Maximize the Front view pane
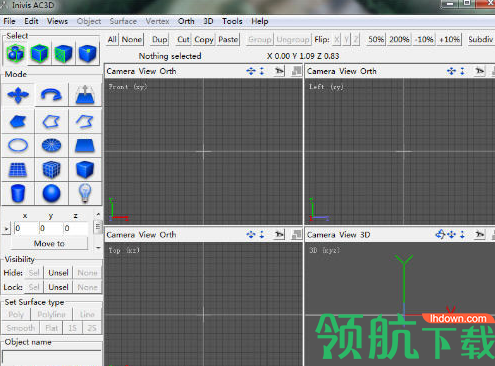The width and height of the screenshot is (495, 366). [296, 71]
